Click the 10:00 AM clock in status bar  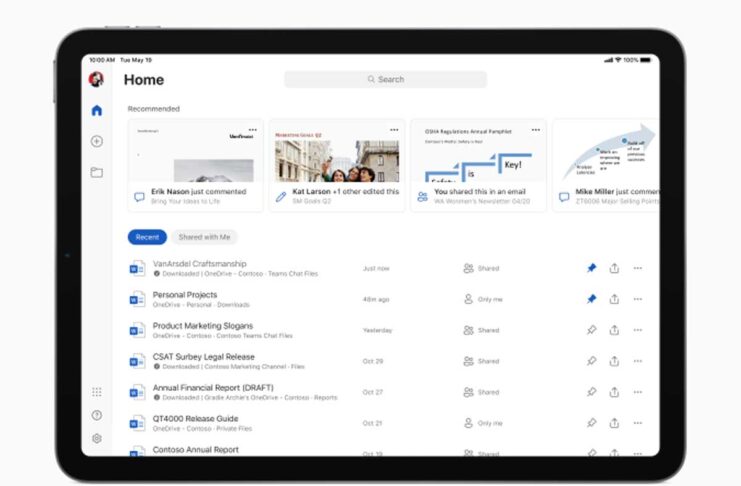pyautogui.click(x=102, y=60)
